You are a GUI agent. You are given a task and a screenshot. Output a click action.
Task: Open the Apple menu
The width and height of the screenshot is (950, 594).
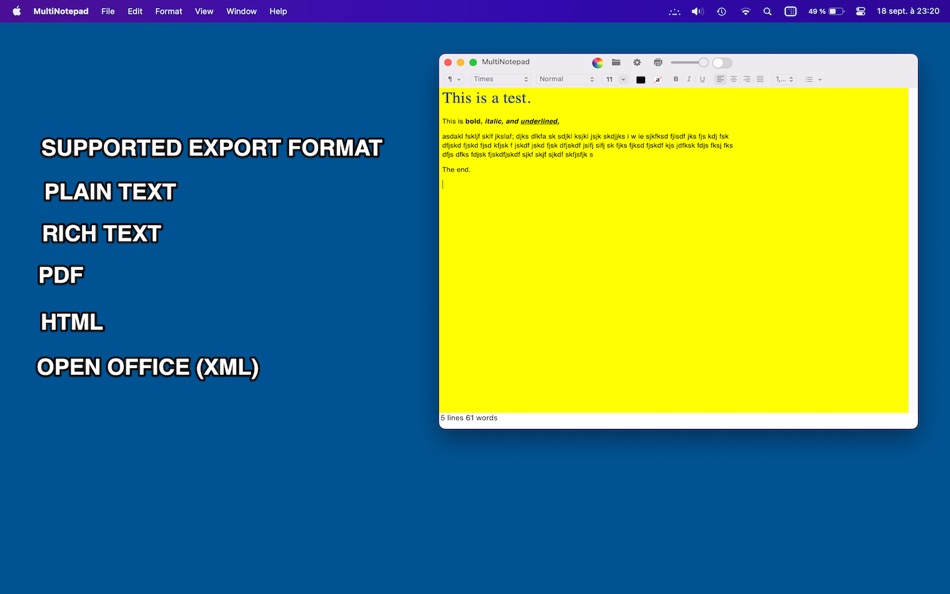pos(16,11)
